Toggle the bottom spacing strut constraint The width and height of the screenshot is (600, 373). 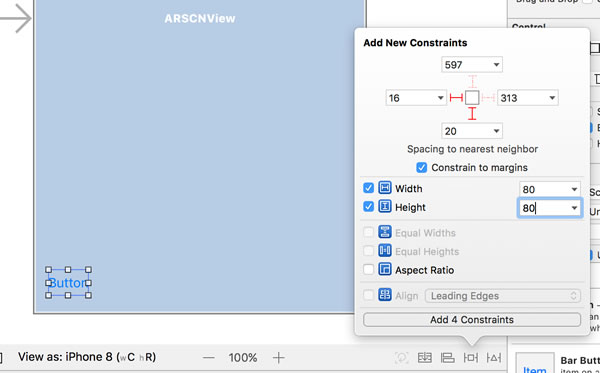[x=472, y=114]
